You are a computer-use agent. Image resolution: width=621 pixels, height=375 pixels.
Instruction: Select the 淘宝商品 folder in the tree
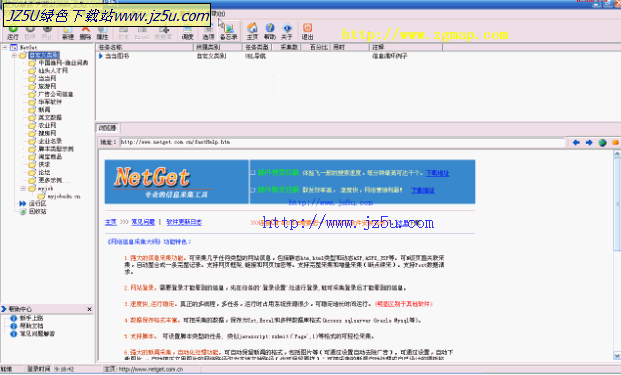50,157
